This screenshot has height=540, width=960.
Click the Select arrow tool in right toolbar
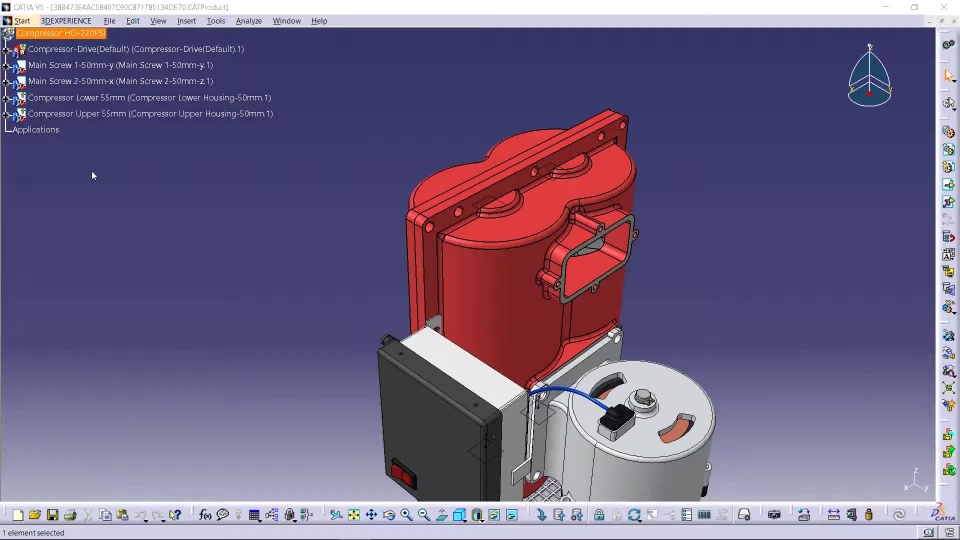point(949,76)
